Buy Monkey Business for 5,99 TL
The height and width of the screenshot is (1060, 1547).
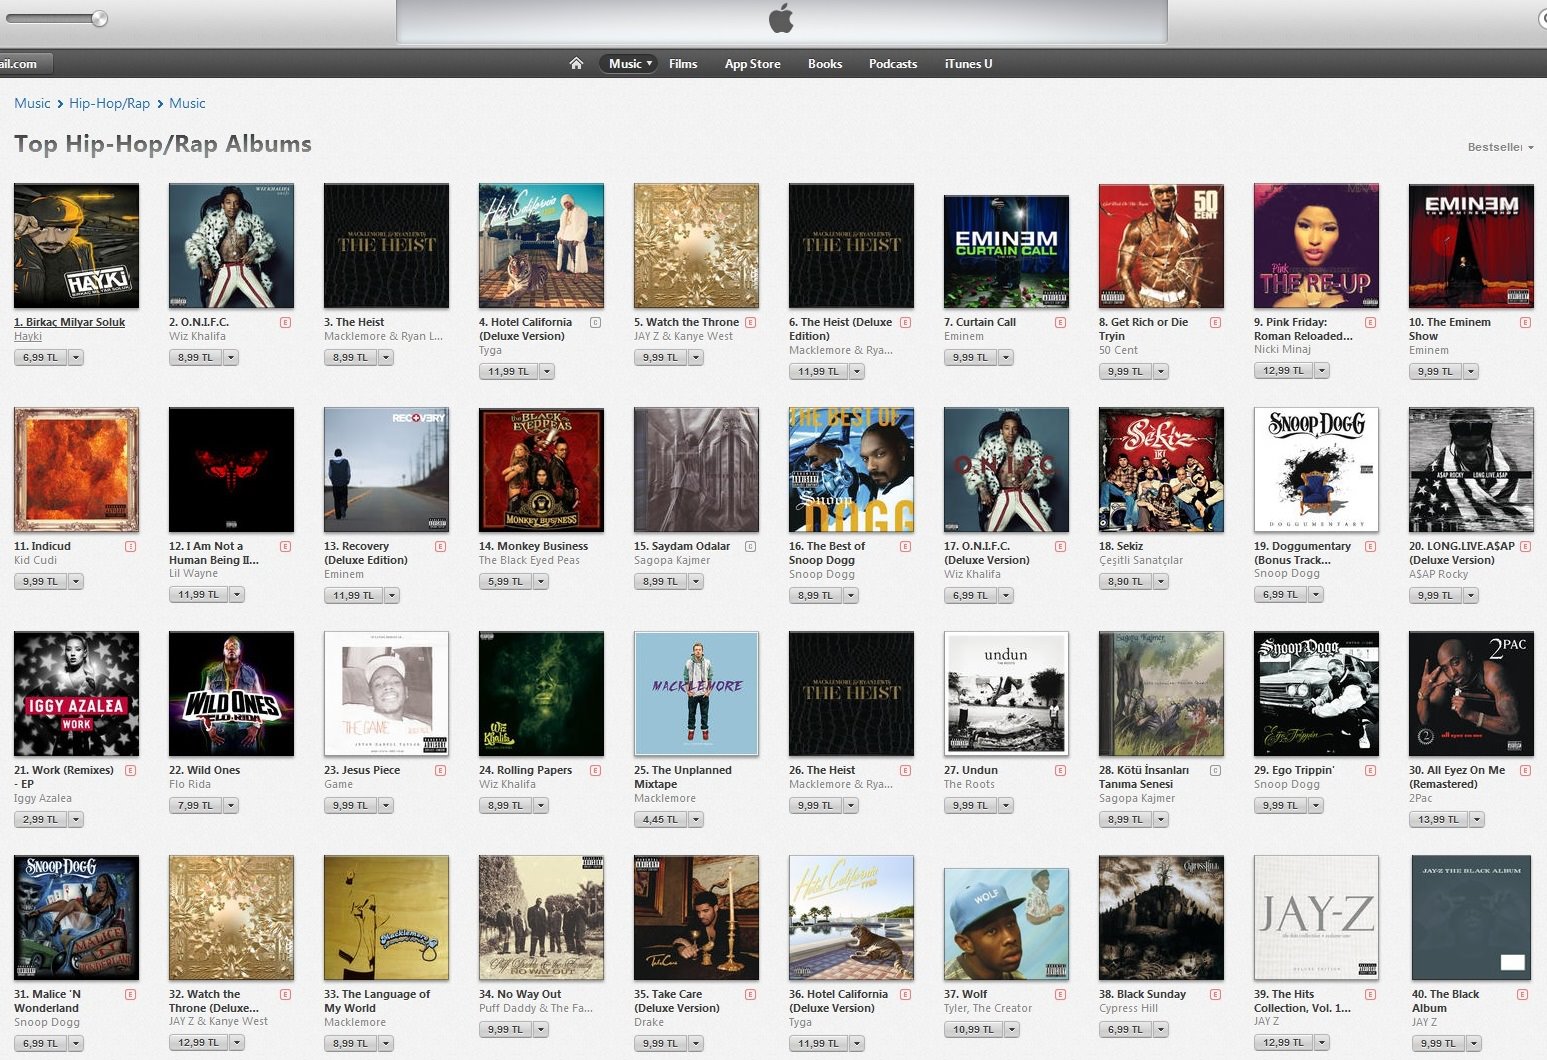tap(505, 581)
